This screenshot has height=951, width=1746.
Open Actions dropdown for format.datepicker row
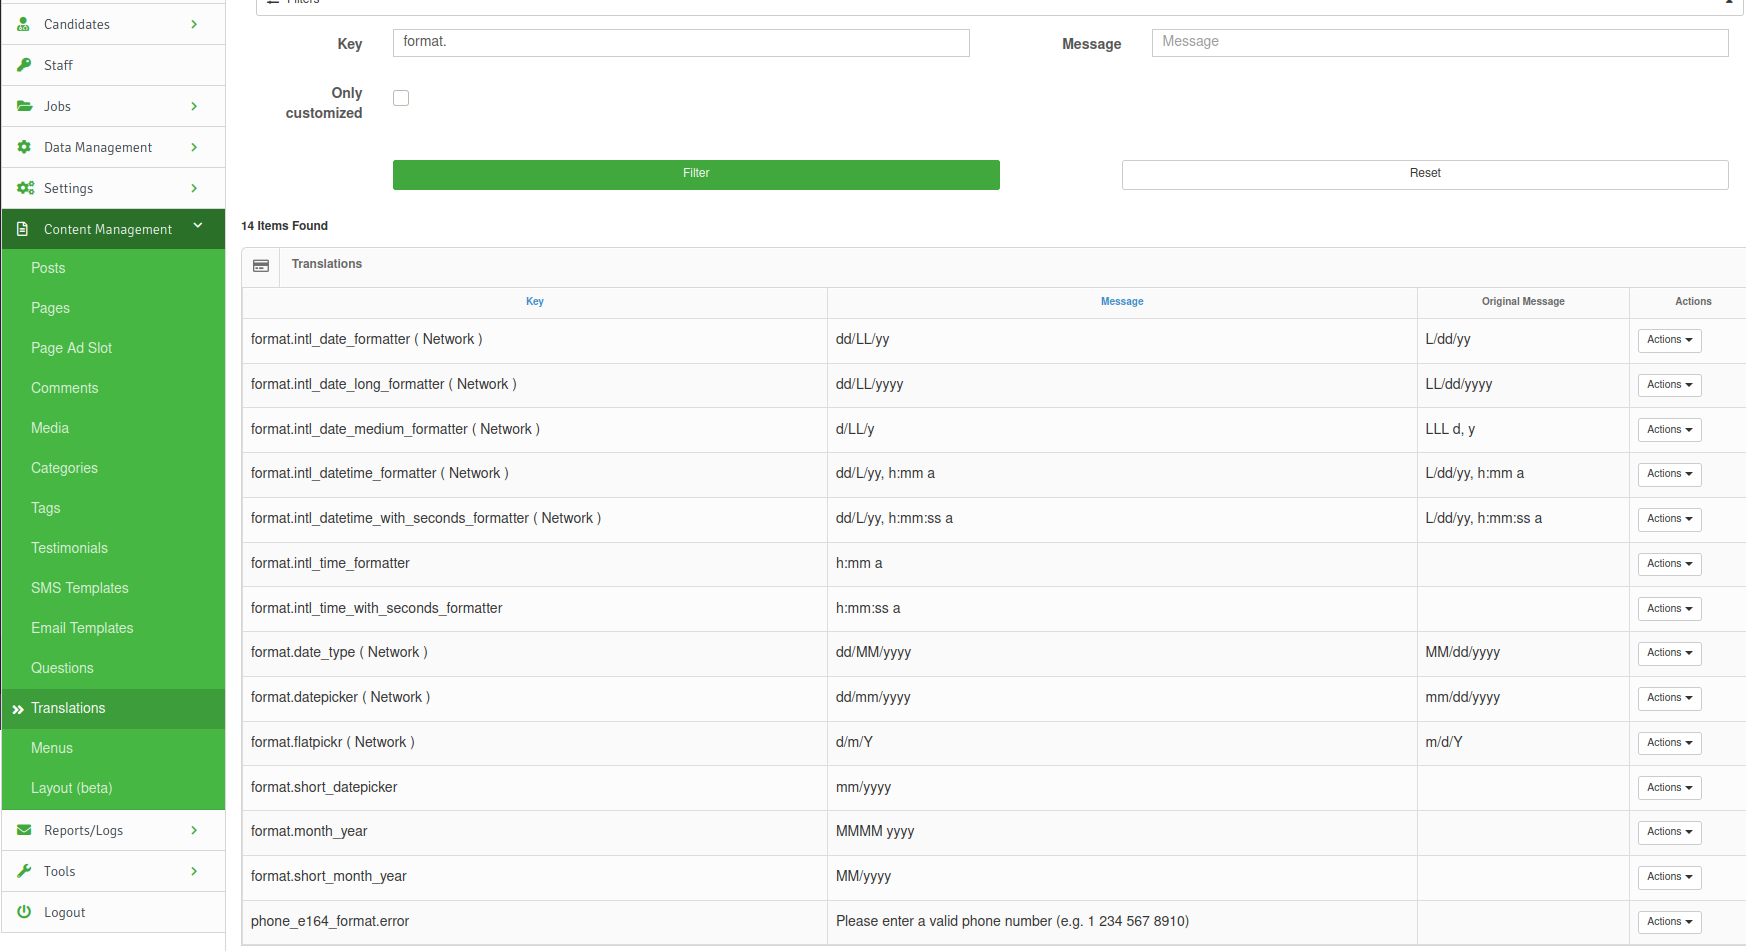click(x=1669, y=698)
